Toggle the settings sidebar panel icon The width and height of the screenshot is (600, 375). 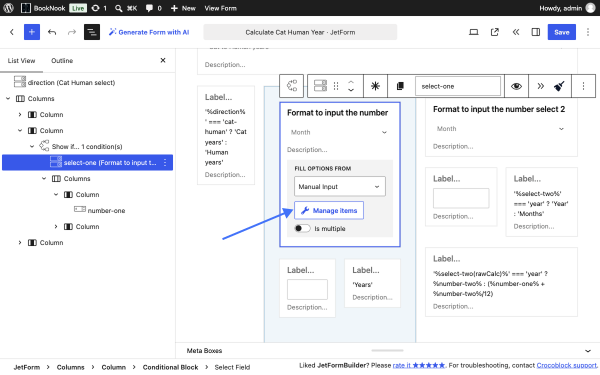tap(536, 32)
